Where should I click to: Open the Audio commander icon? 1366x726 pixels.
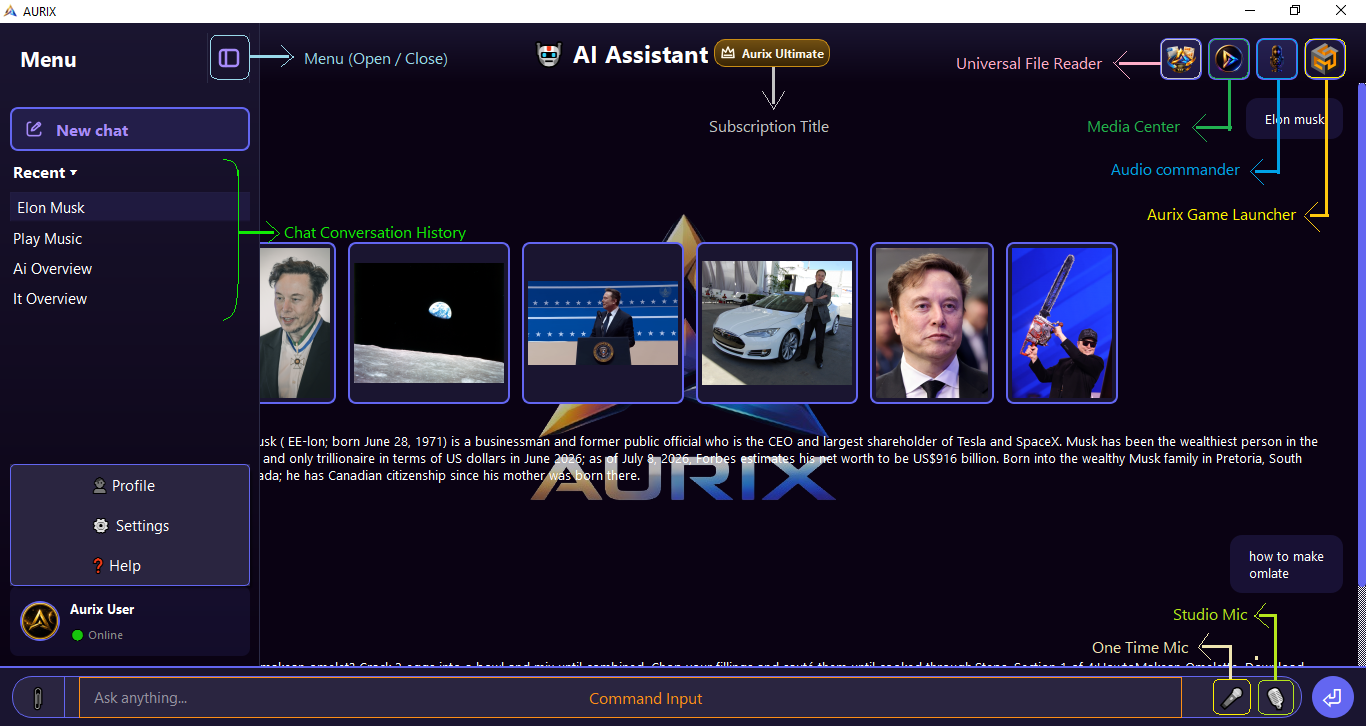pyautogui.click(x=1277, y=59)
